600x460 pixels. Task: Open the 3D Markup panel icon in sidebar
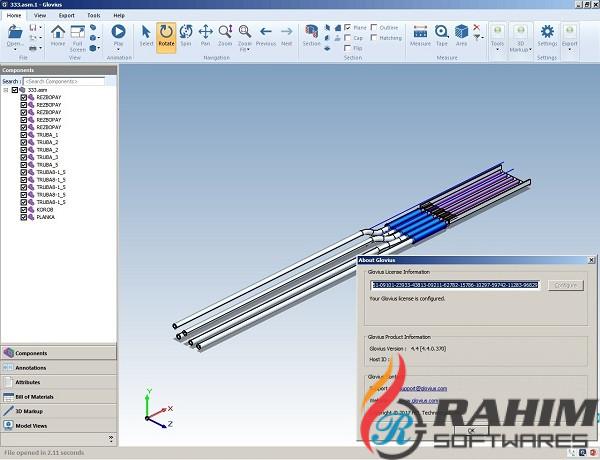pyautogui.click(x=8, y=411)
